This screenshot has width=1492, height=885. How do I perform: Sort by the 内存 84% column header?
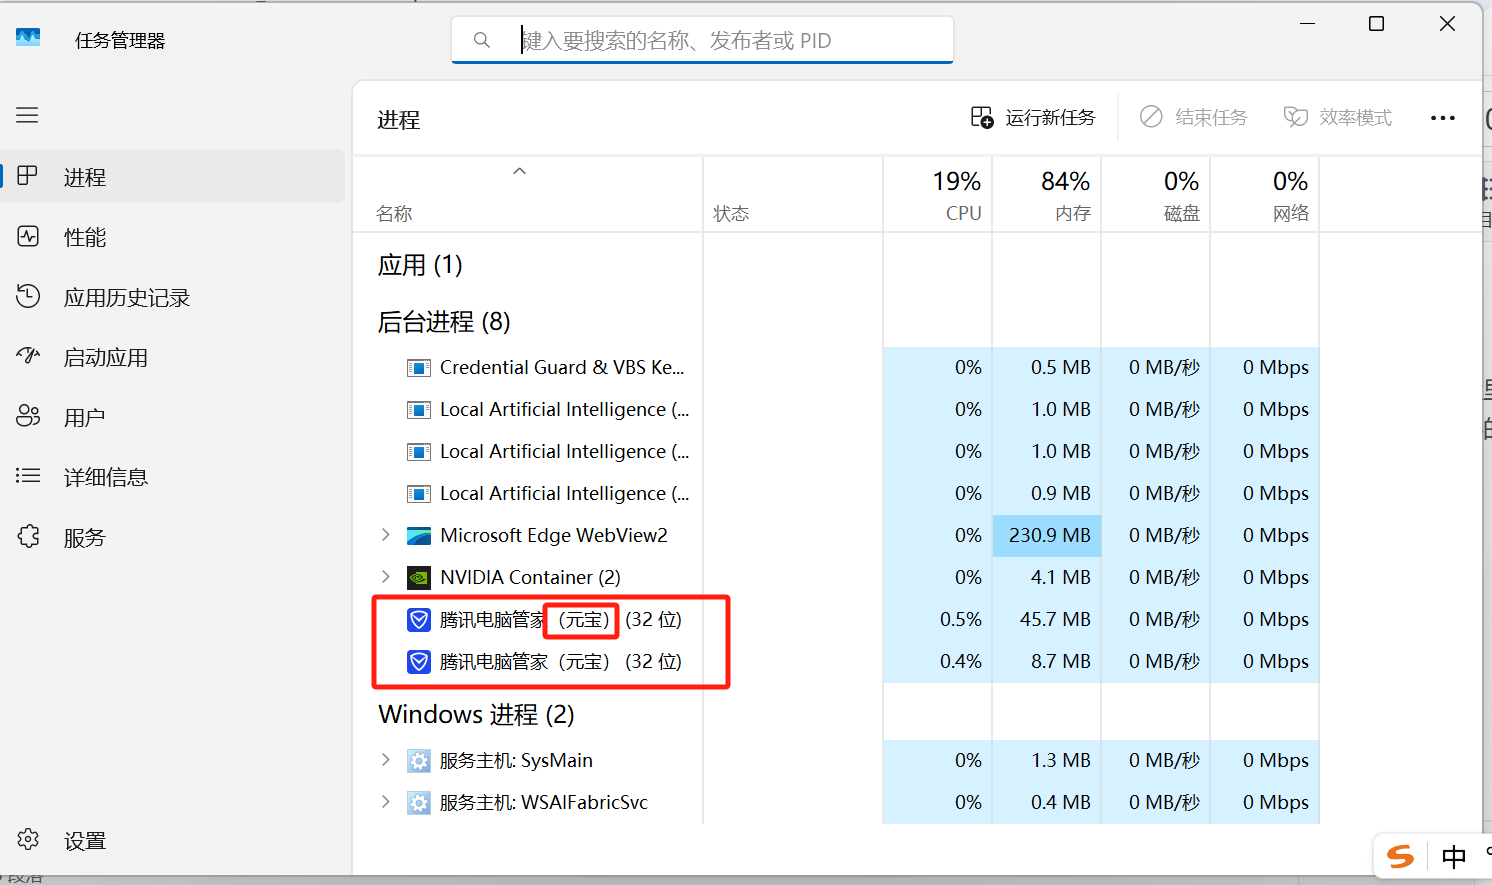pyautogui.click(x=1047, y=195)
